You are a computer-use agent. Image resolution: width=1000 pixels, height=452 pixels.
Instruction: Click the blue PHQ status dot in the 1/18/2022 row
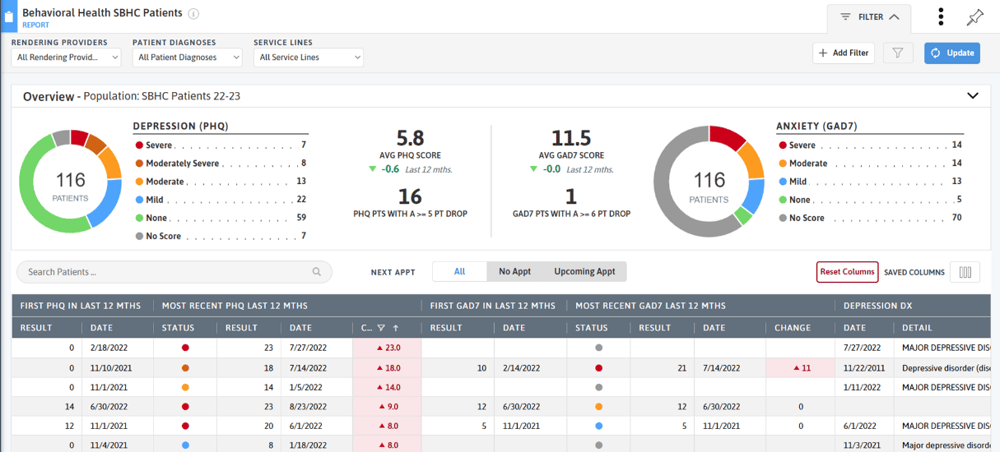[x=185, y=445]
